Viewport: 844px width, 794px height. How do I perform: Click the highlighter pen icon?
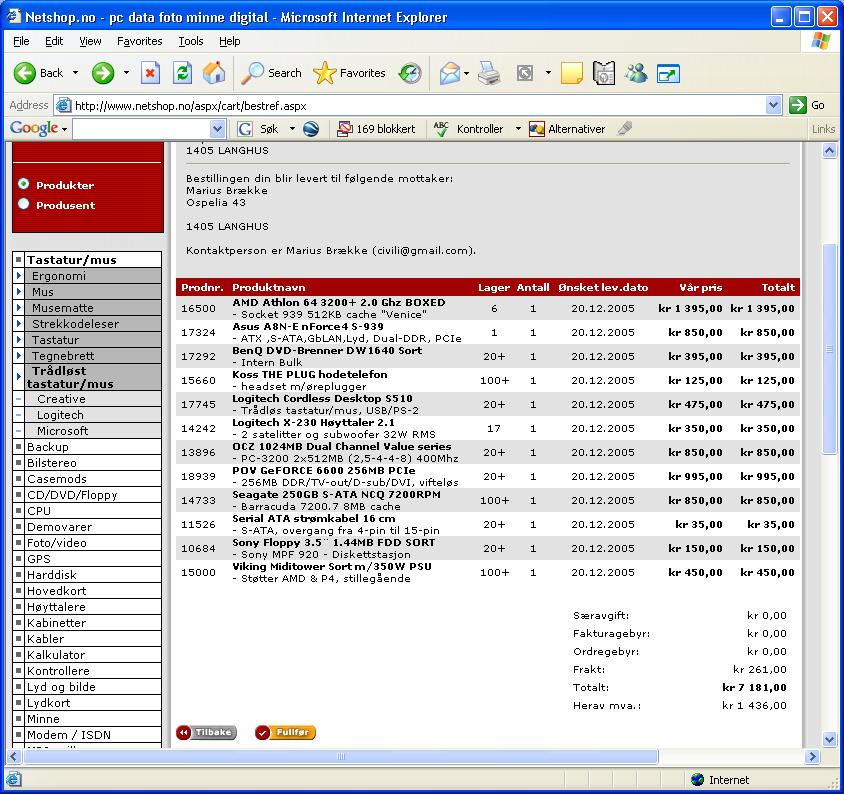click(x=625, y=129)
